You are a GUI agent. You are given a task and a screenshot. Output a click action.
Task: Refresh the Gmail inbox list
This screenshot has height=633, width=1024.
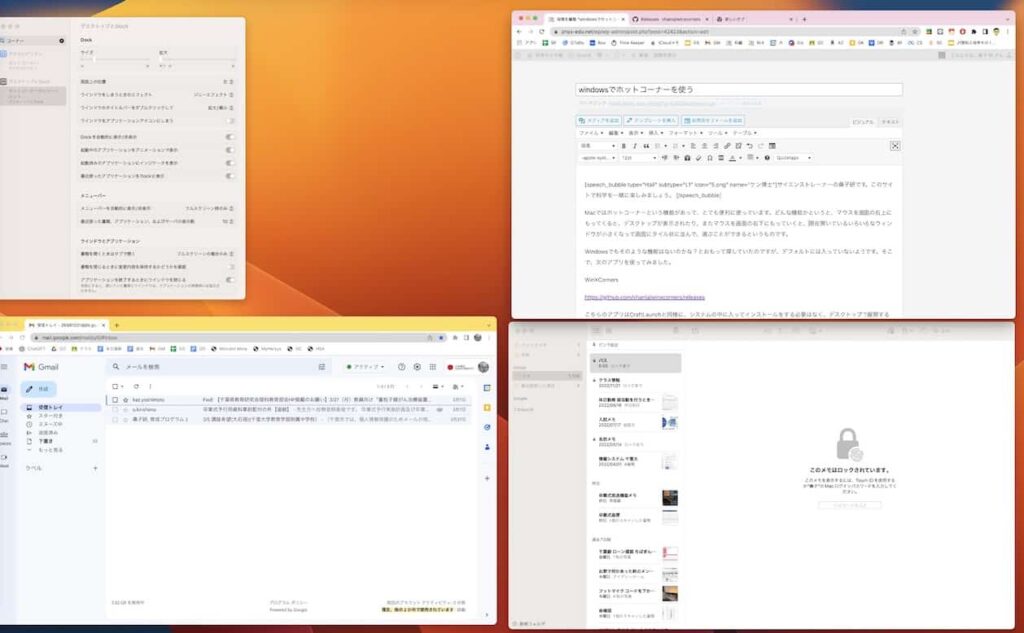pyautogui.click(x=137, y=386)
